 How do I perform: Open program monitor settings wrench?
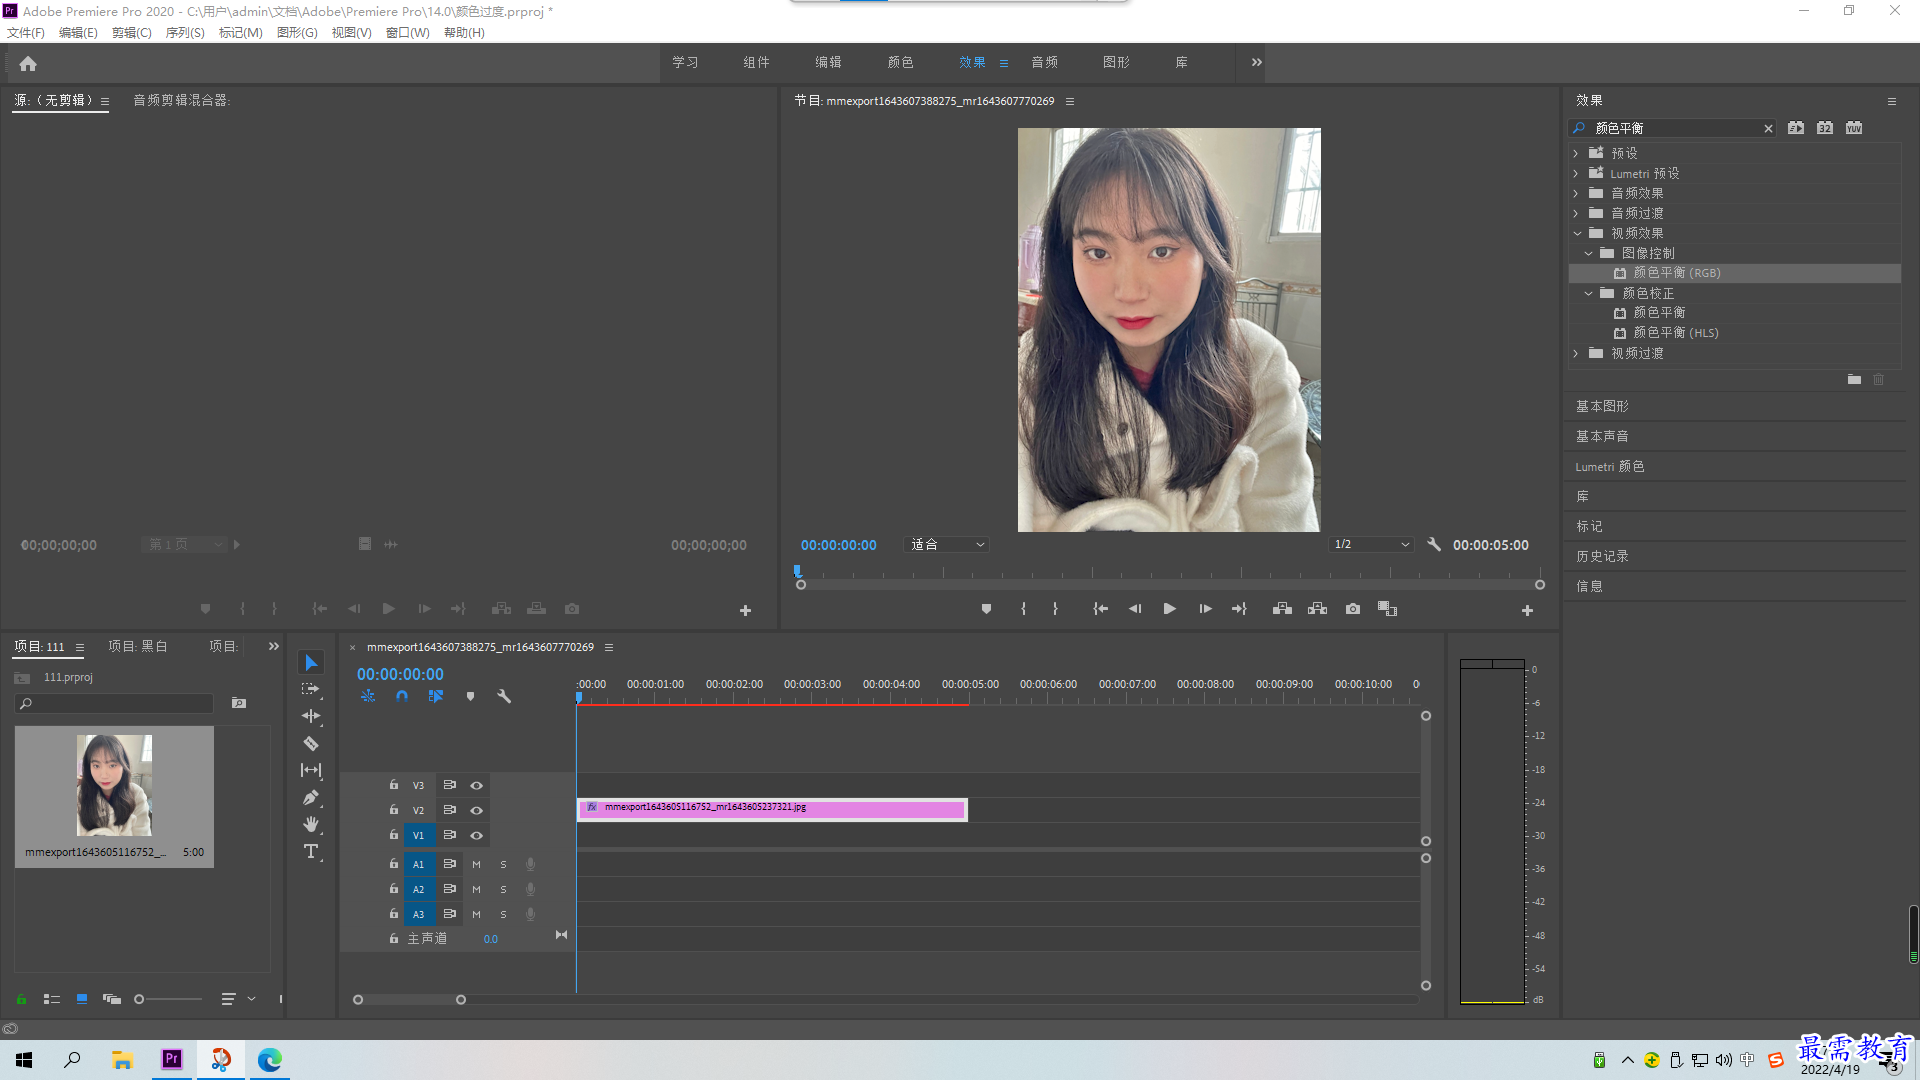click(x=1434, y=544)
